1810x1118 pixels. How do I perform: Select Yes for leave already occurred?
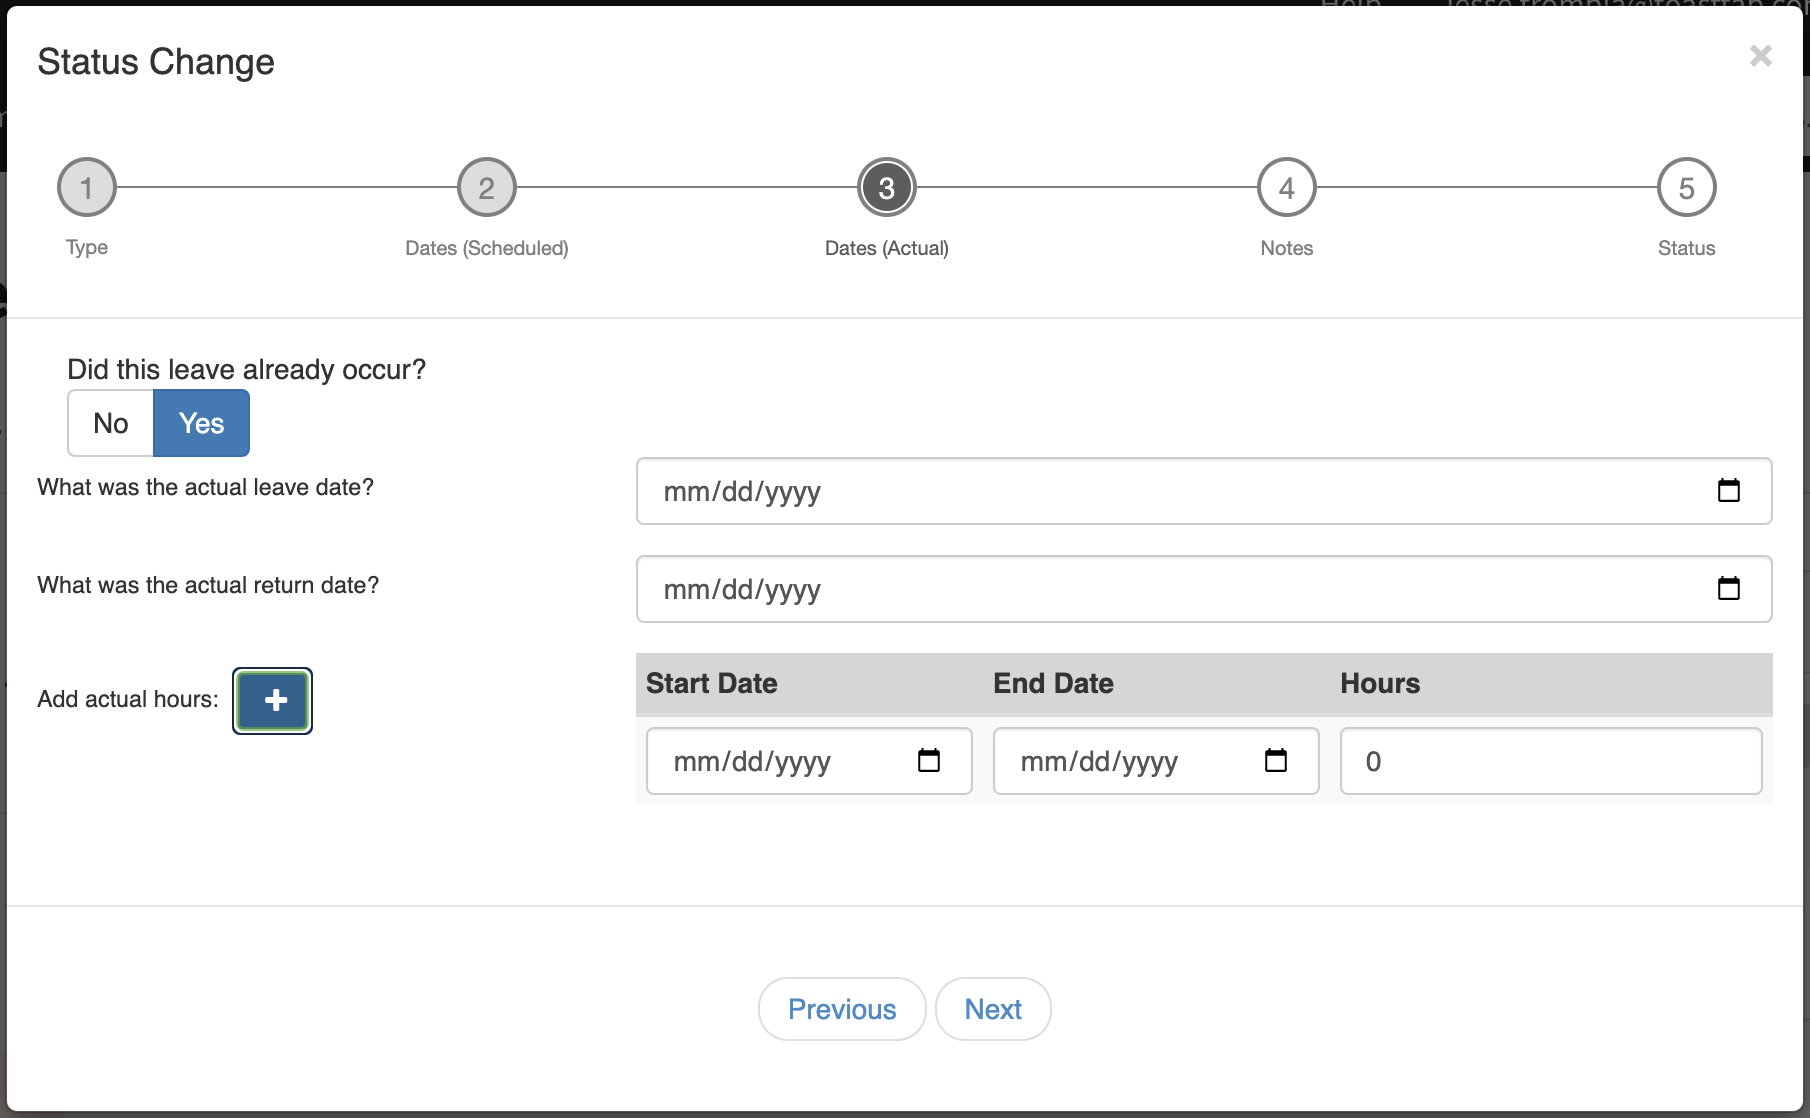point(201,423)
